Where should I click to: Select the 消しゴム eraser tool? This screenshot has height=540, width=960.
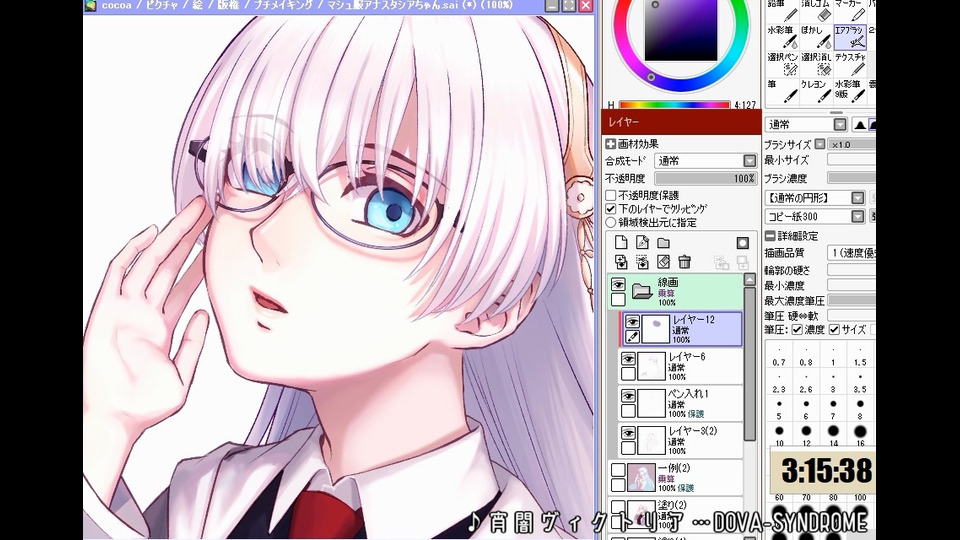point(817,10)
